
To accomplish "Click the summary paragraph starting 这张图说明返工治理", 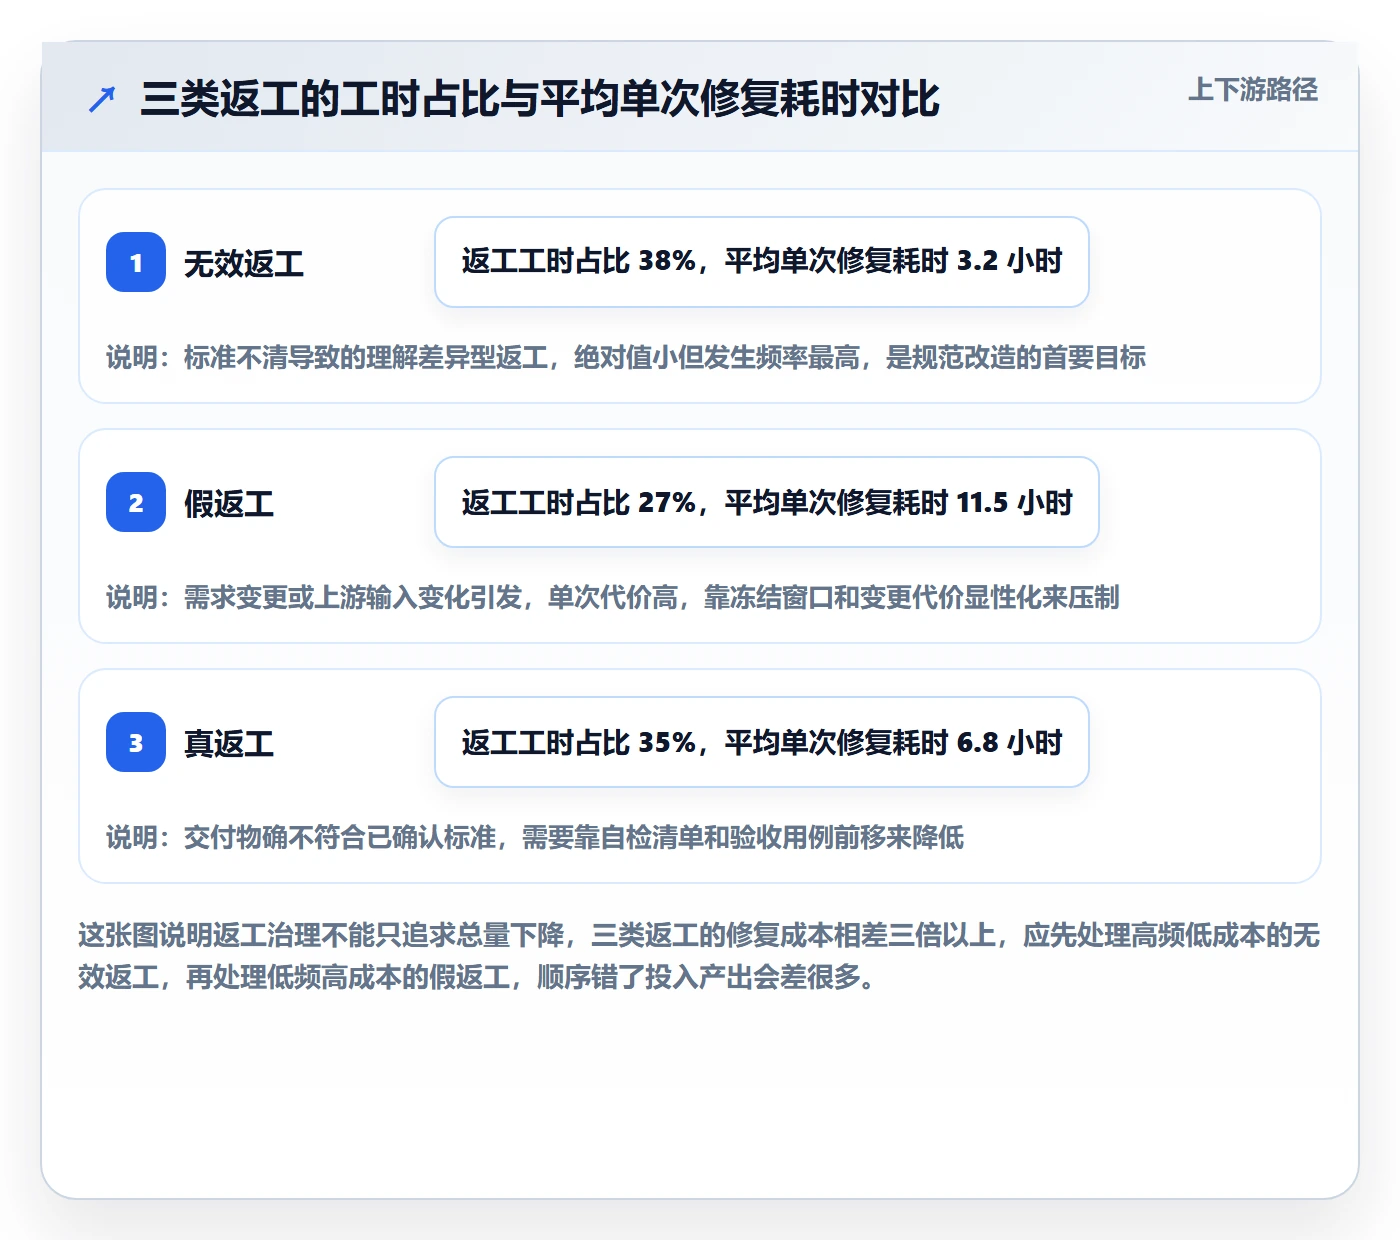I will click(699, 956).
